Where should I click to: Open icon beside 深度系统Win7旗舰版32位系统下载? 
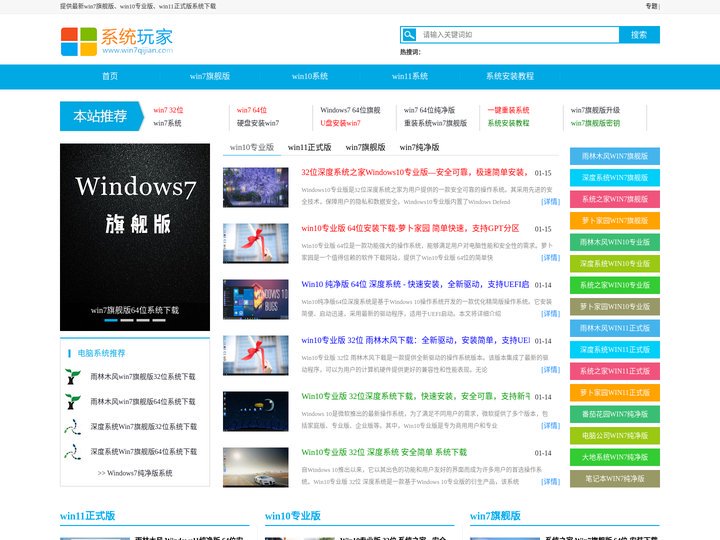73,427
